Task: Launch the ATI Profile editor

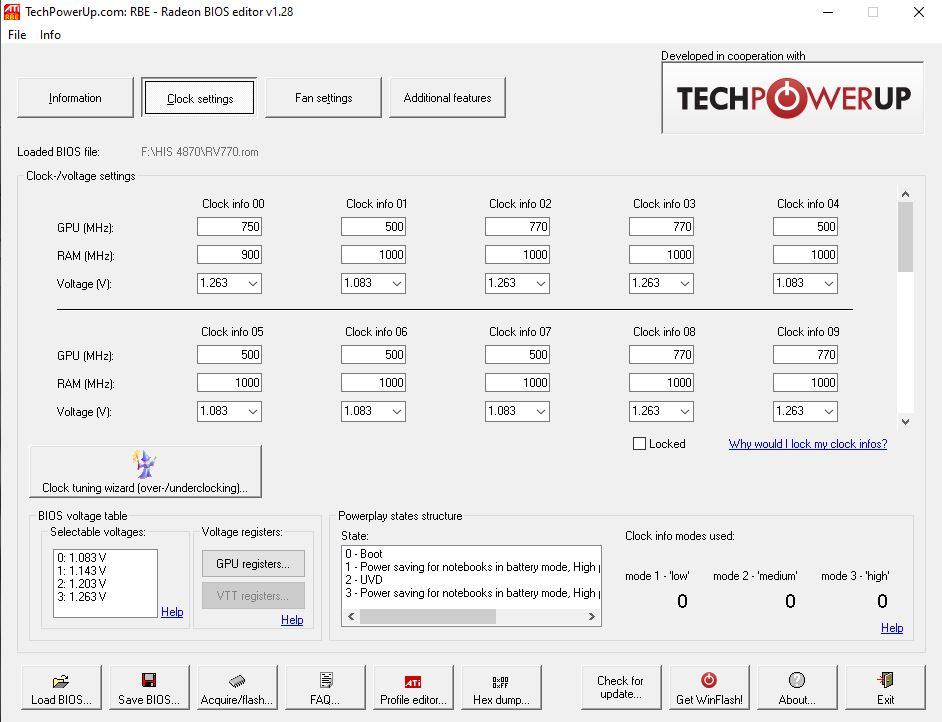Action: point(413,688)
